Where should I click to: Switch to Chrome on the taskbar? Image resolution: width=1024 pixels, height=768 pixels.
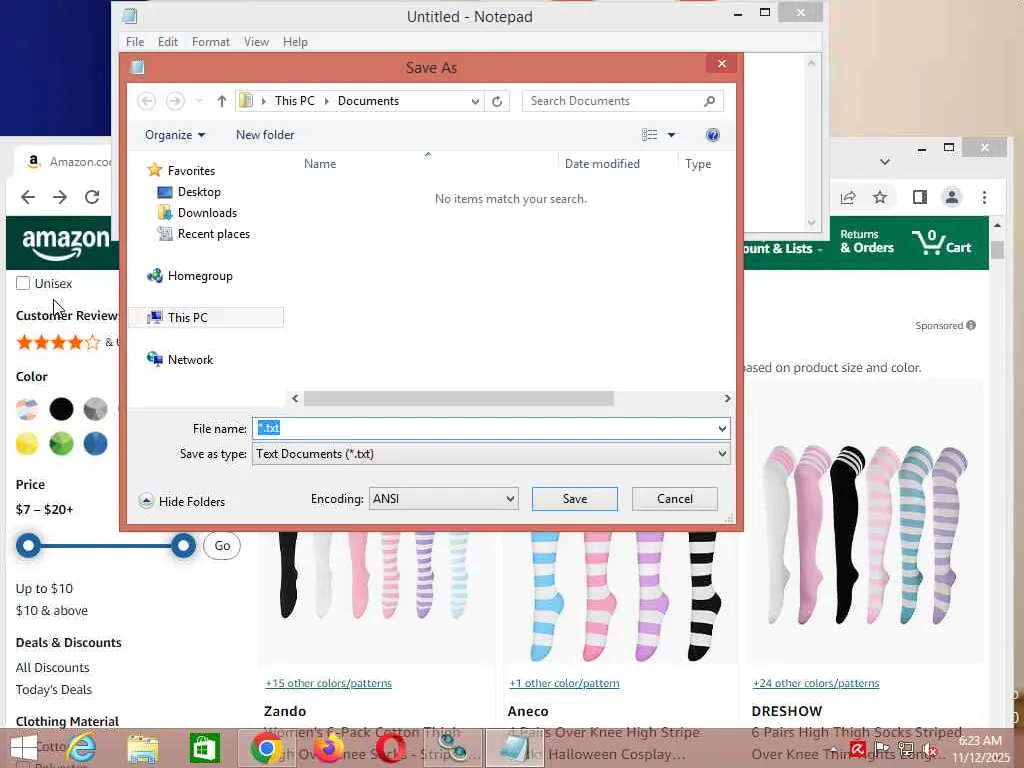click(266, 748)
